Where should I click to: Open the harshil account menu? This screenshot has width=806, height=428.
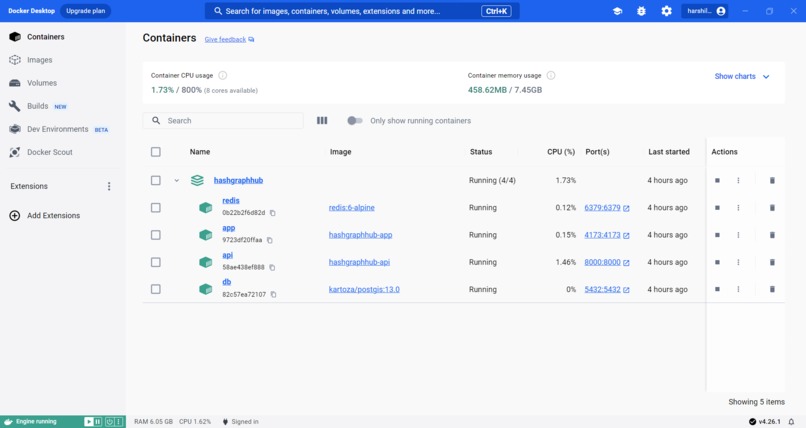(x=705, y=11)
